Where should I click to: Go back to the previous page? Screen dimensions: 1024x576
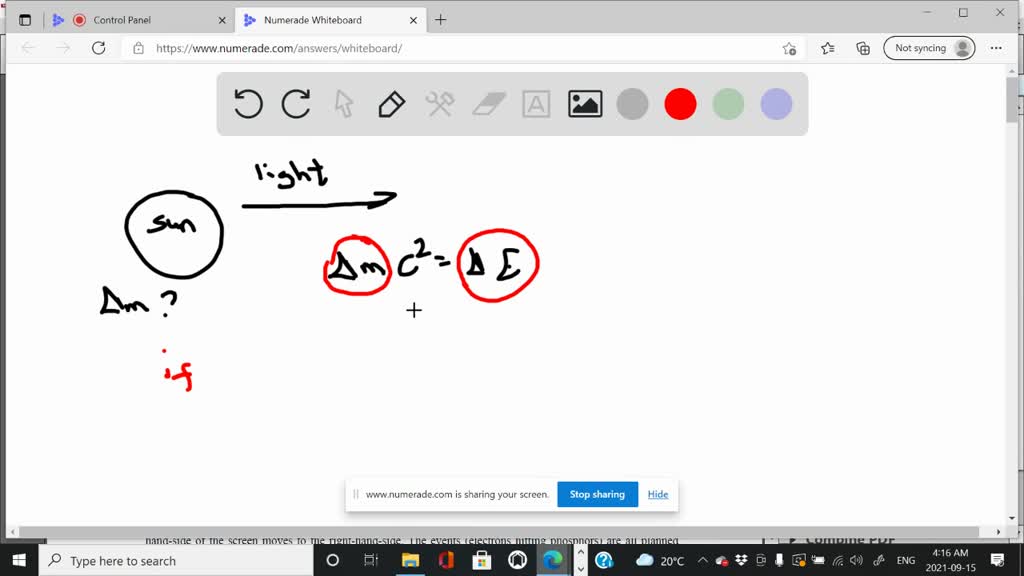point(28,48)
